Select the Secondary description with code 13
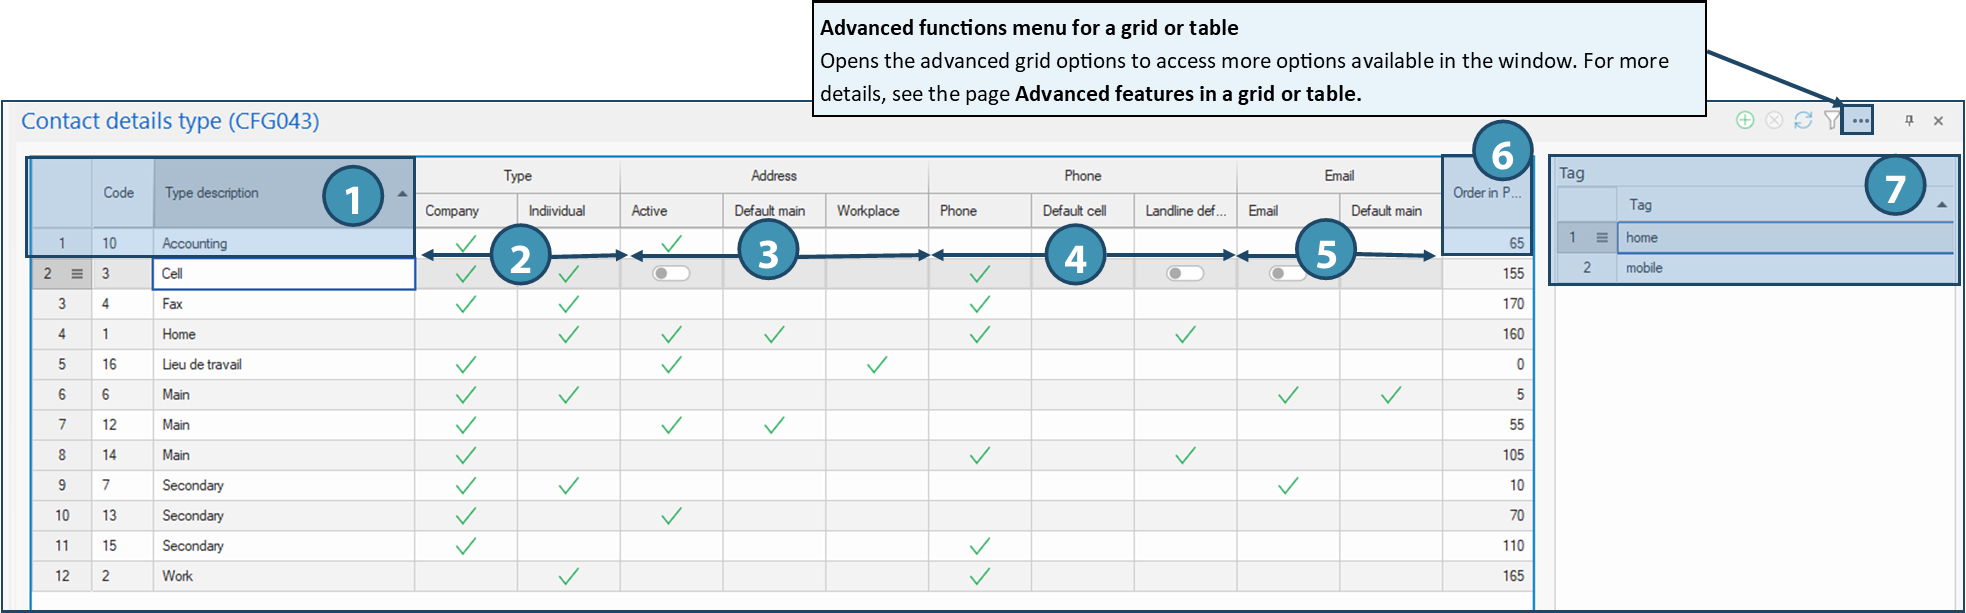 (283, 516)
